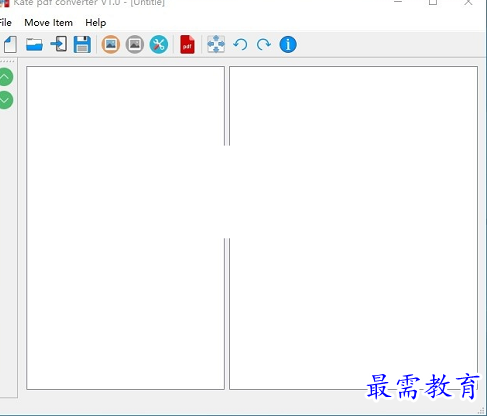This screenshot has width=488, height=418.
Task: Close the Kate pdf converter window
Action: (x=468, y=2)
